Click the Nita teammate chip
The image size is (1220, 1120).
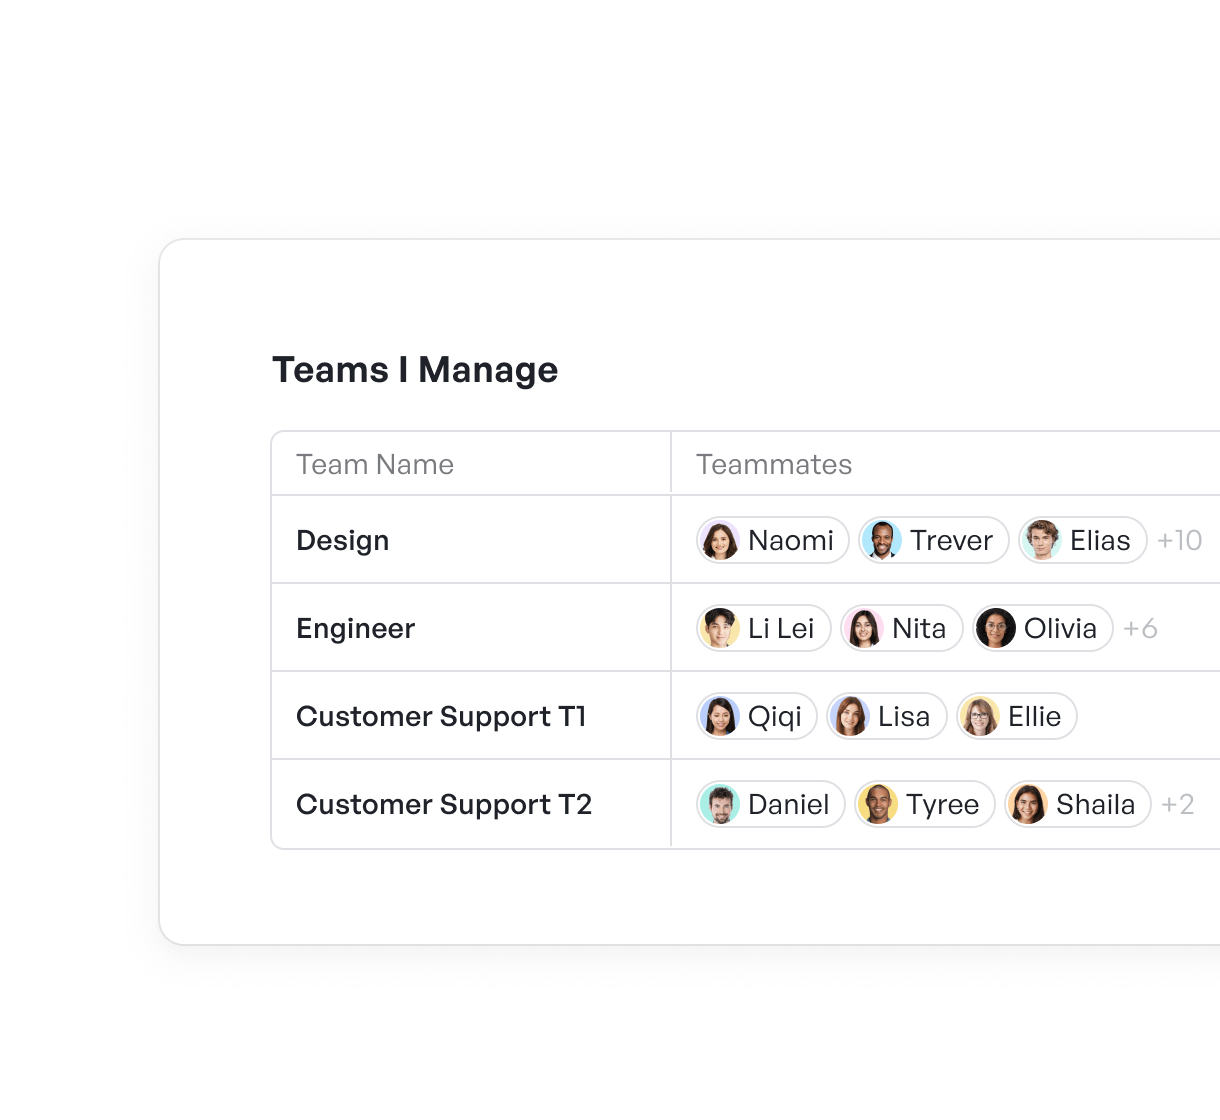point(902,629)
